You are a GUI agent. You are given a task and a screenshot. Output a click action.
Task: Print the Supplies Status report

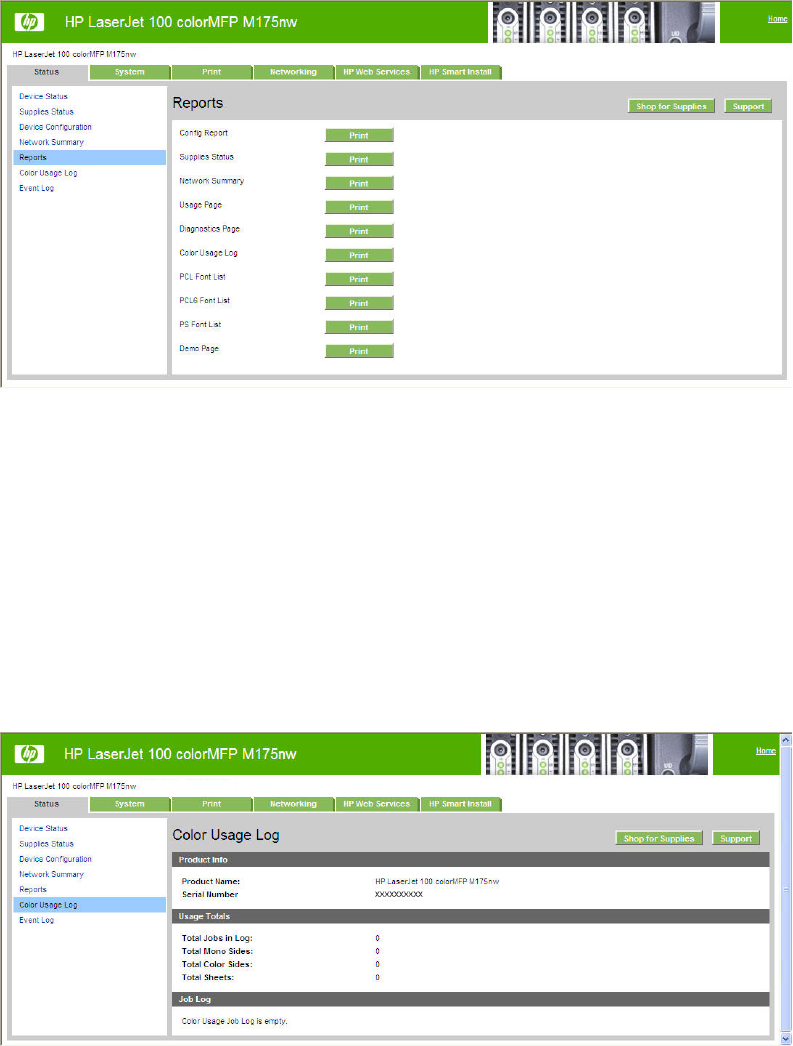(x=359, y=159)
